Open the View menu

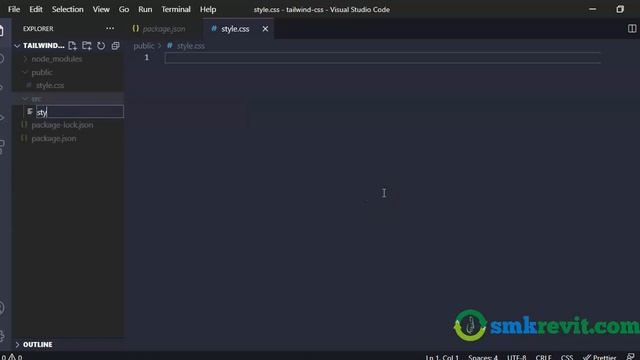pyautogui.click(x=101, y=9)
